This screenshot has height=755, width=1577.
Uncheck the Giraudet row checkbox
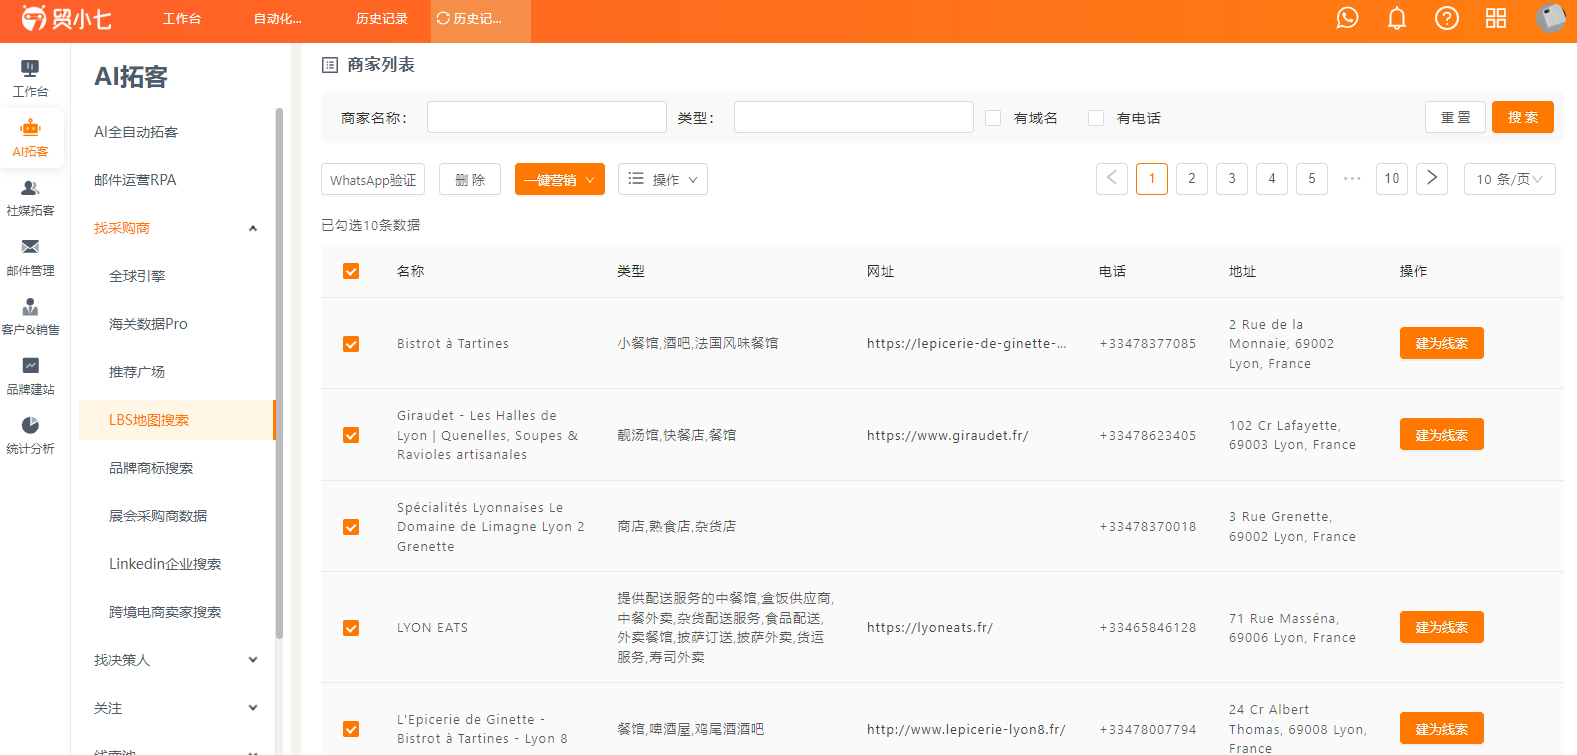pyautogui.click(x=351, y=435)
